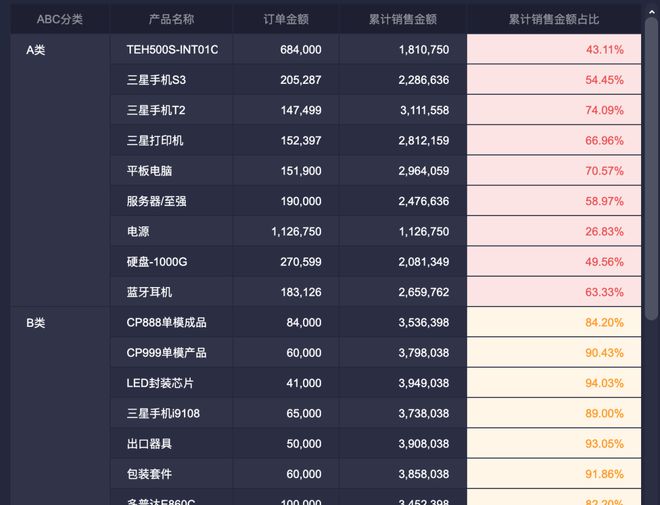Viewport: 660px width, 505px height.
Task: Select the LED封装芯片 product cell
Action: coord(171,383)
